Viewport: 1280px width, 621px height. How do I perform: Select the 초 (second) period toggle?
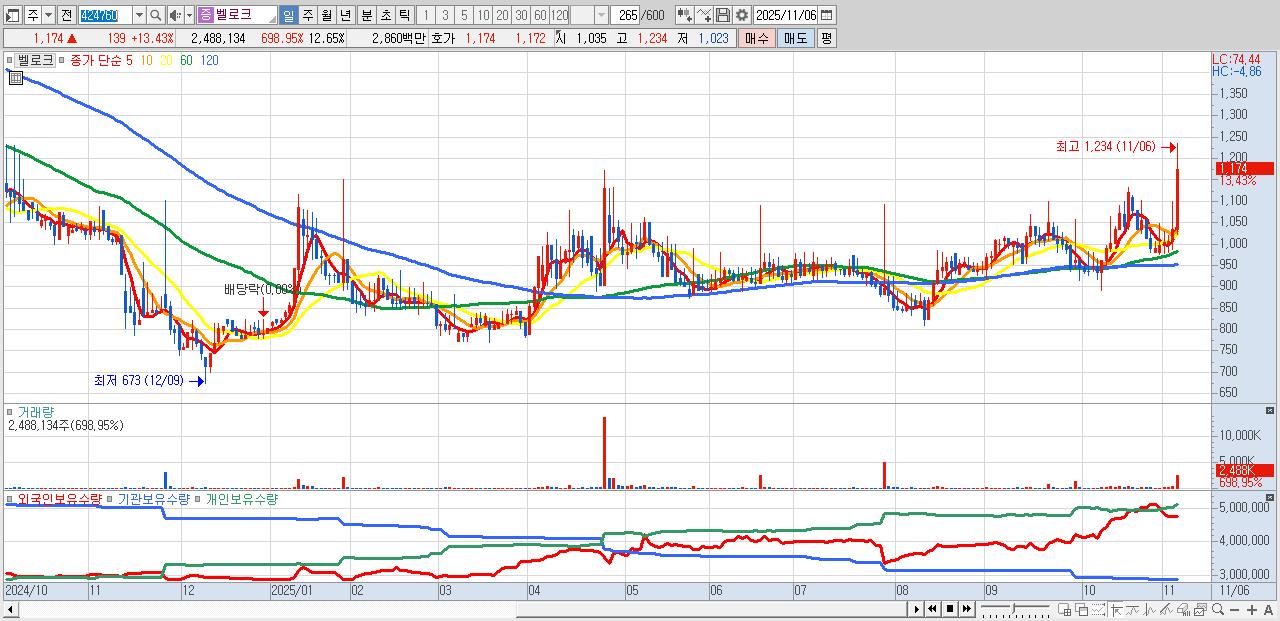[385, 15]
